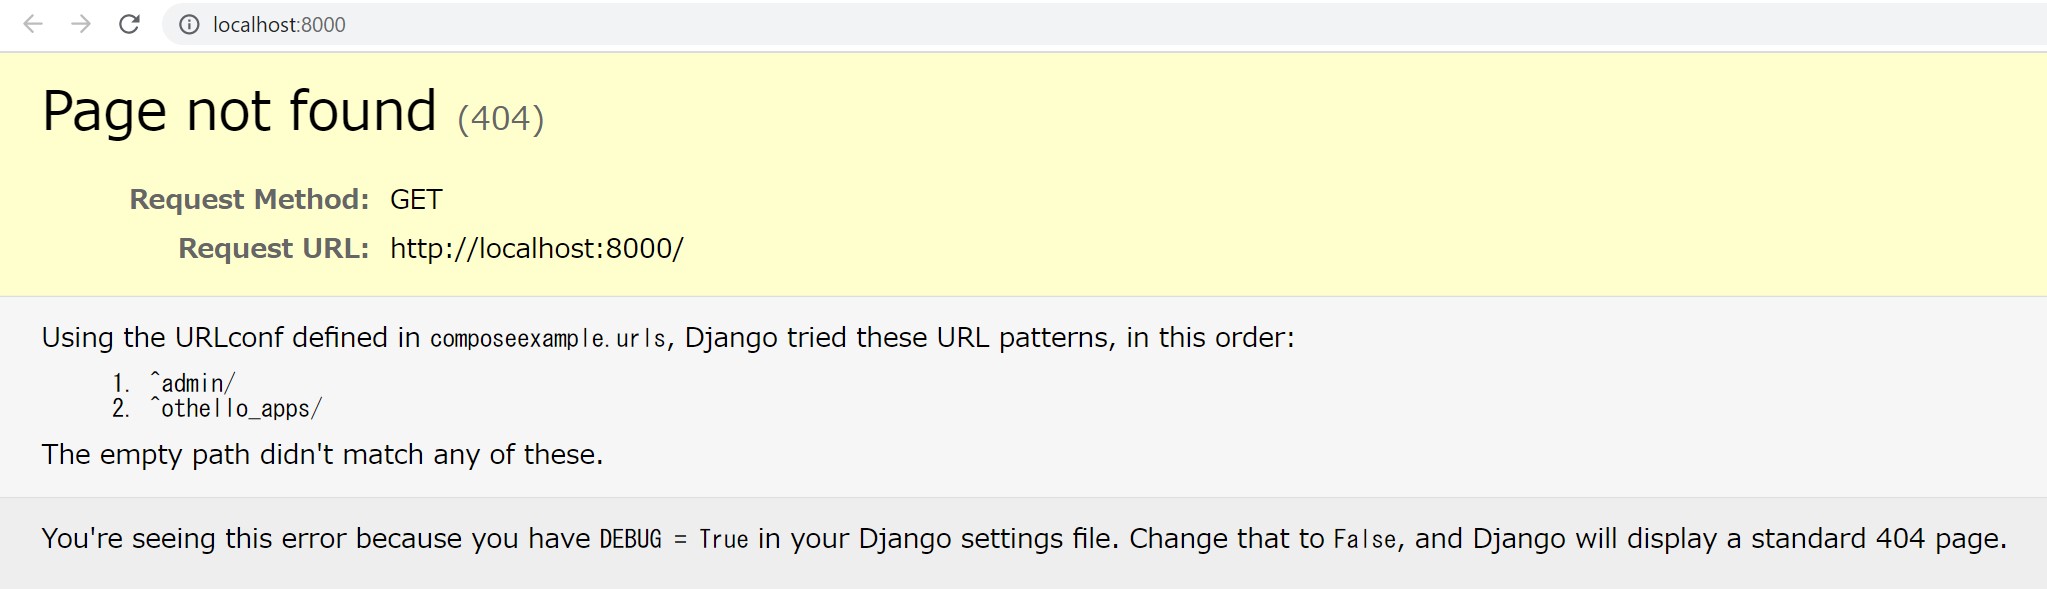Click the "Request Method:" label
2047x589 pixels.
pyautogui.click(x=249, y=199)
